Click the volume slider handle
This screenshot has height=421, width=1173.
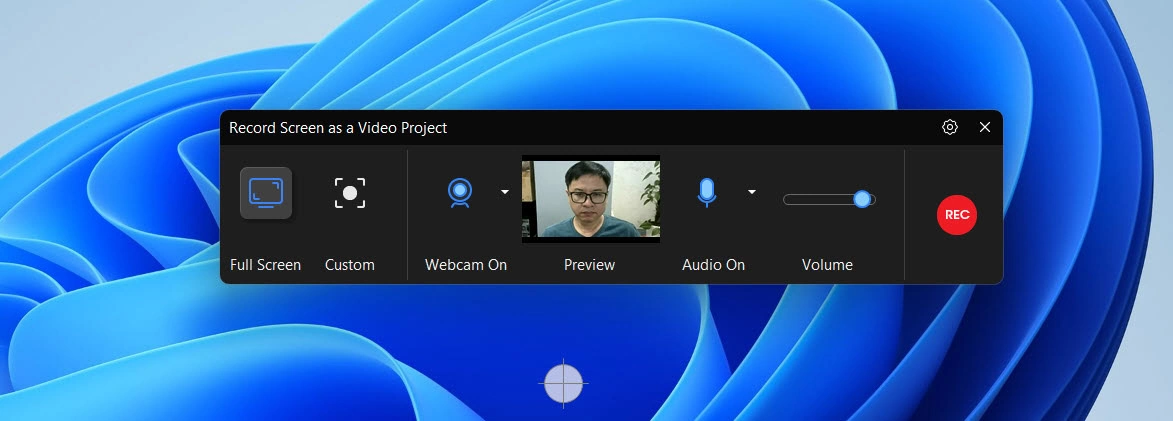pyautogui.click(x=862, y=199)
